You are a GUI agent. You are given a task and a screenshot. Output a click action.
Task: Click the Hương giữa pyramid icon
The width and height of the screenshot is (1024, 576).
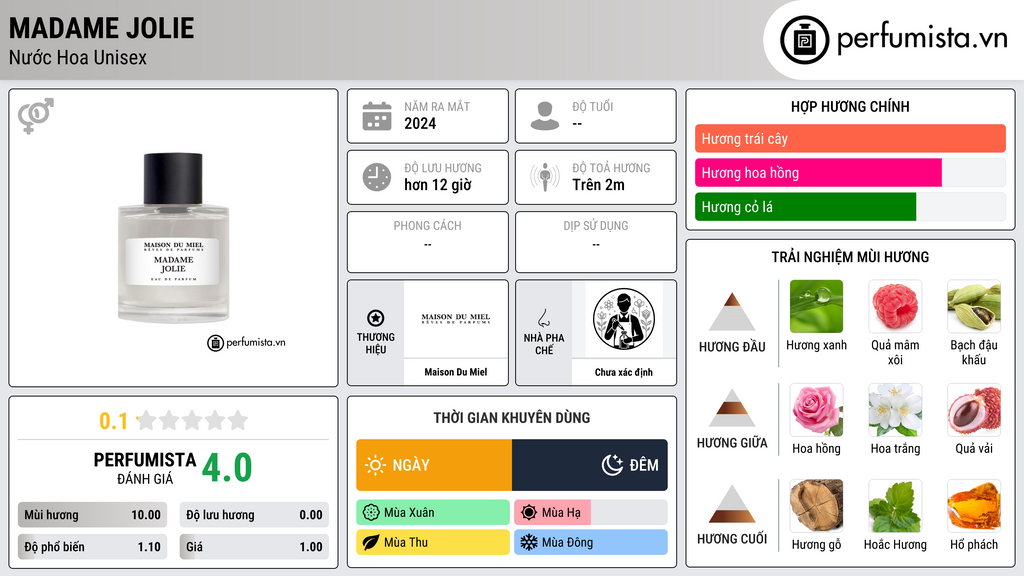[x=732, y=408]
